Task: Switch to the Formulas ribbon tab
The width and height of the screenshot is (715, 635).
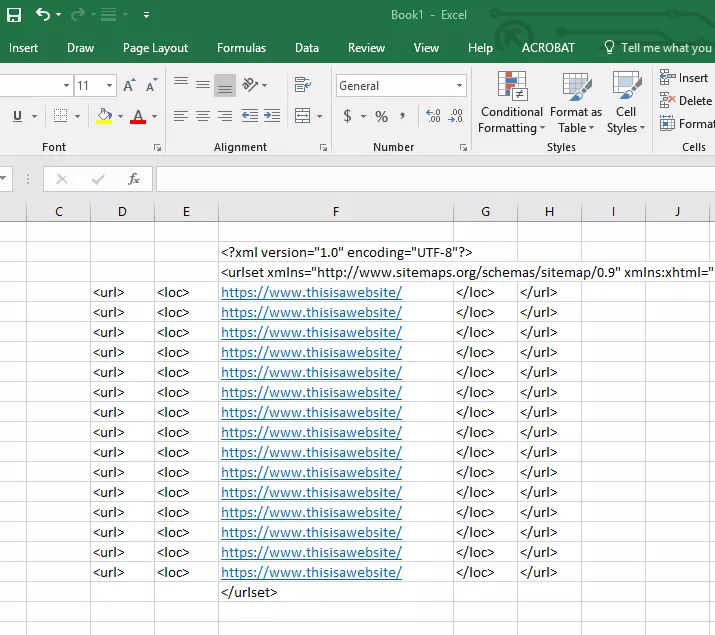Action: click(241, 48)
